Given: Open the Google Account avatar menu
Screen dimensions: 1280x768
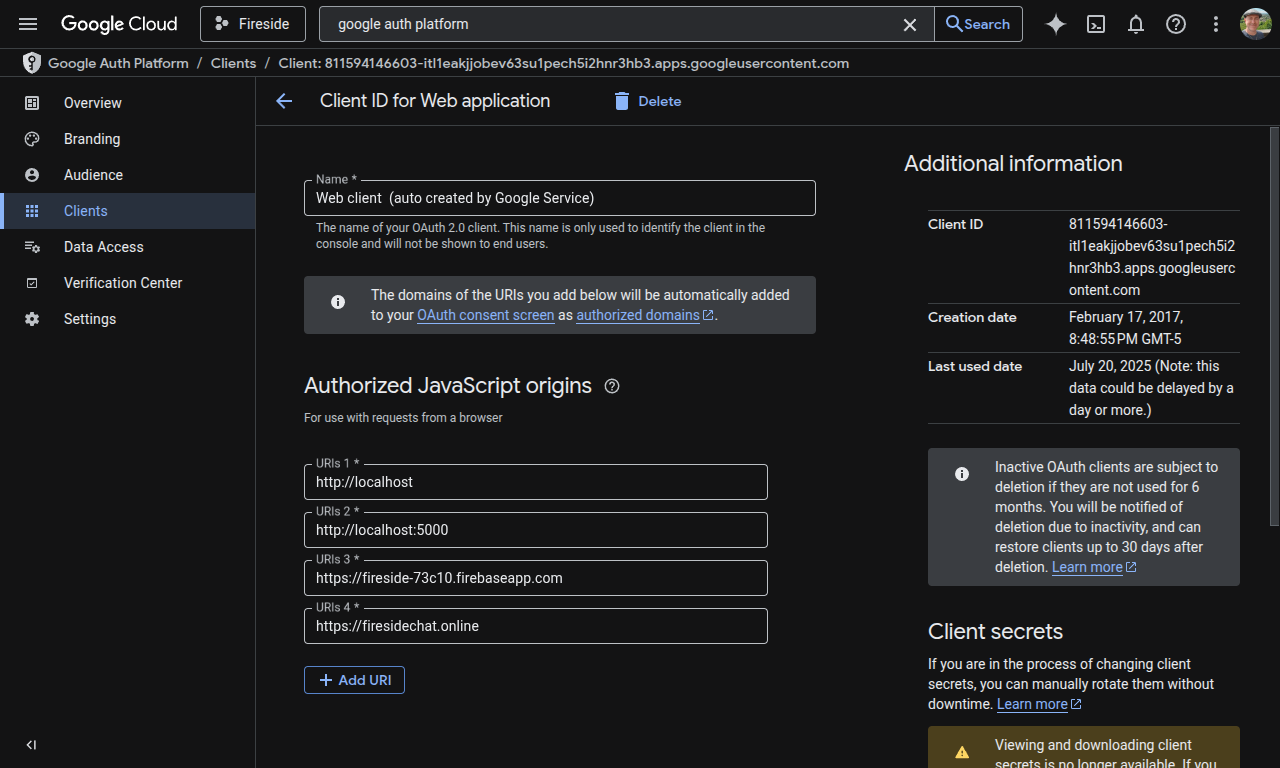Looking at the screenshot, I should 1255,24.
